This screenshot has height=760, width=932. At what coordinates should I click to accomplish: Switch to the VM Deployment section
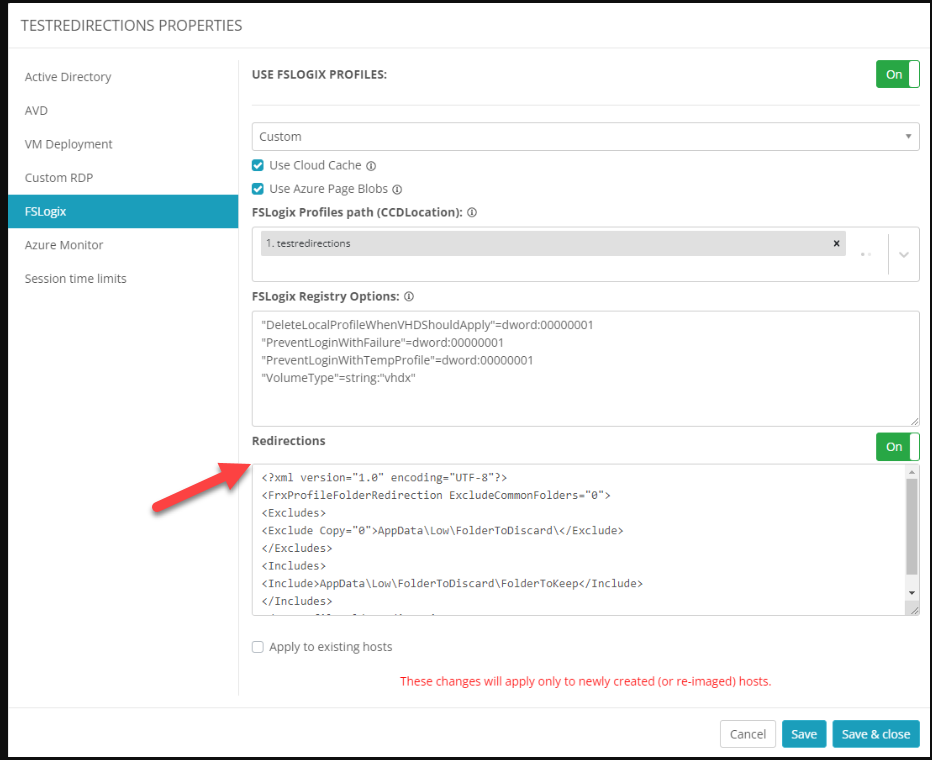click(69, 144)
